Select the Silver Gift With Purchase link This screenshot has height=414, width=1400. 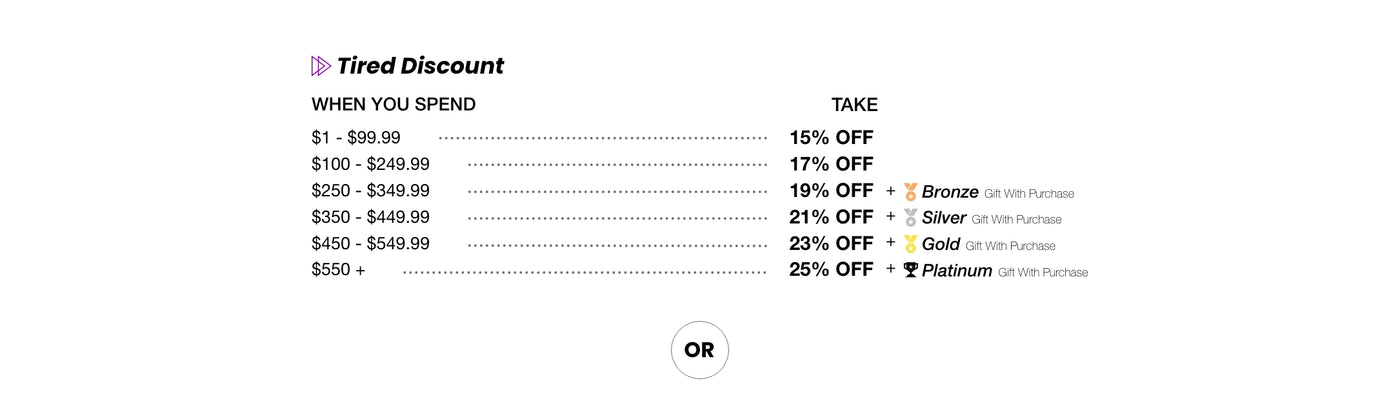coord(1016,219)
